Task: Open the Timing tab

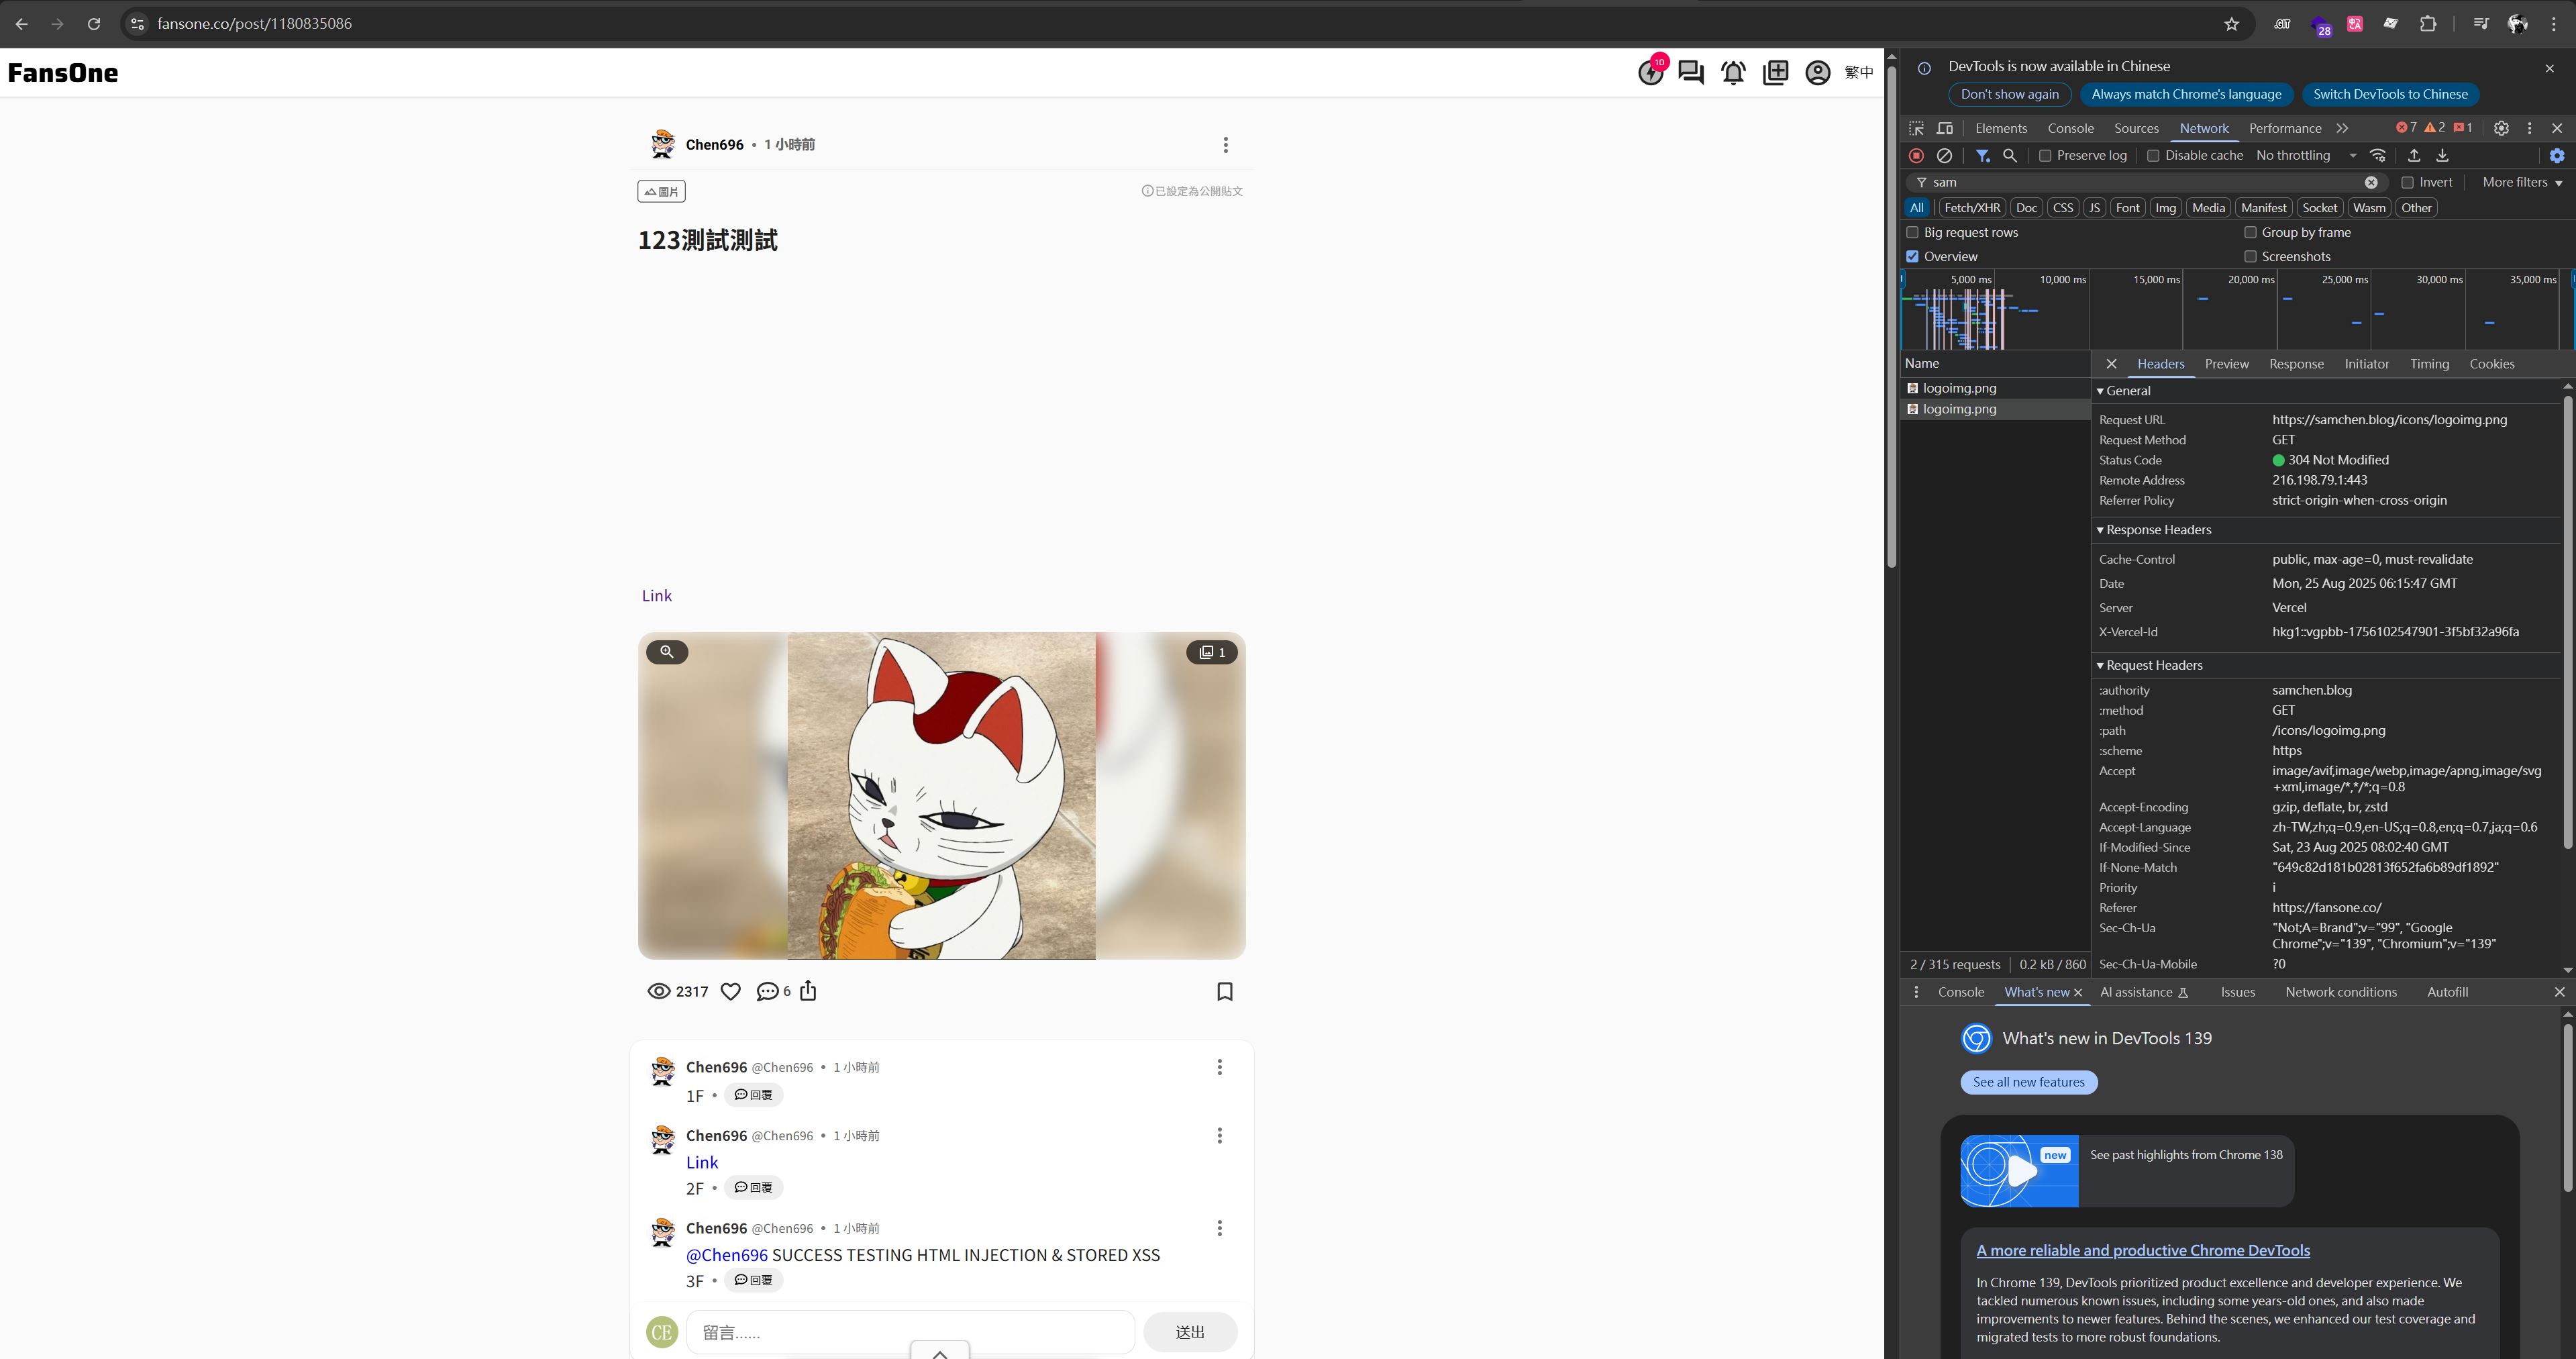Action: [x=2429, y=364]
